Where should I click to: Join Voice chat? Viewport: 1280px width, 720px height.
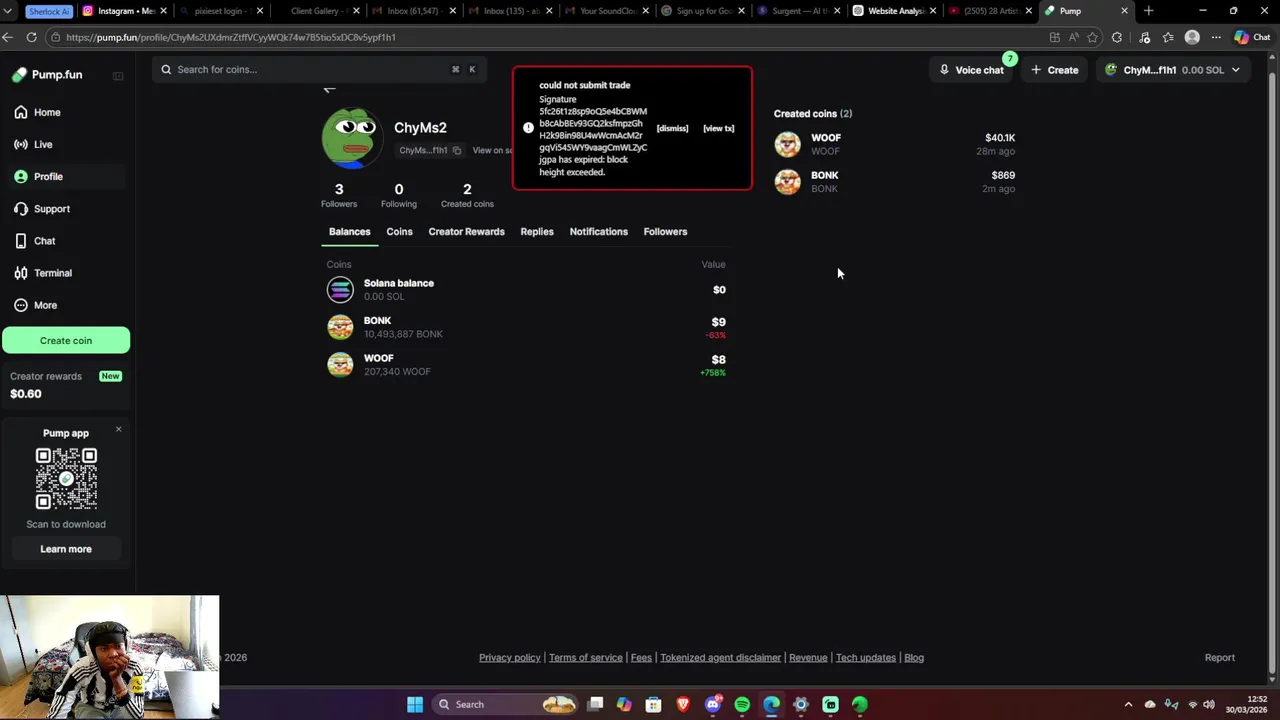pyautogui.click(x=972, y=70)
